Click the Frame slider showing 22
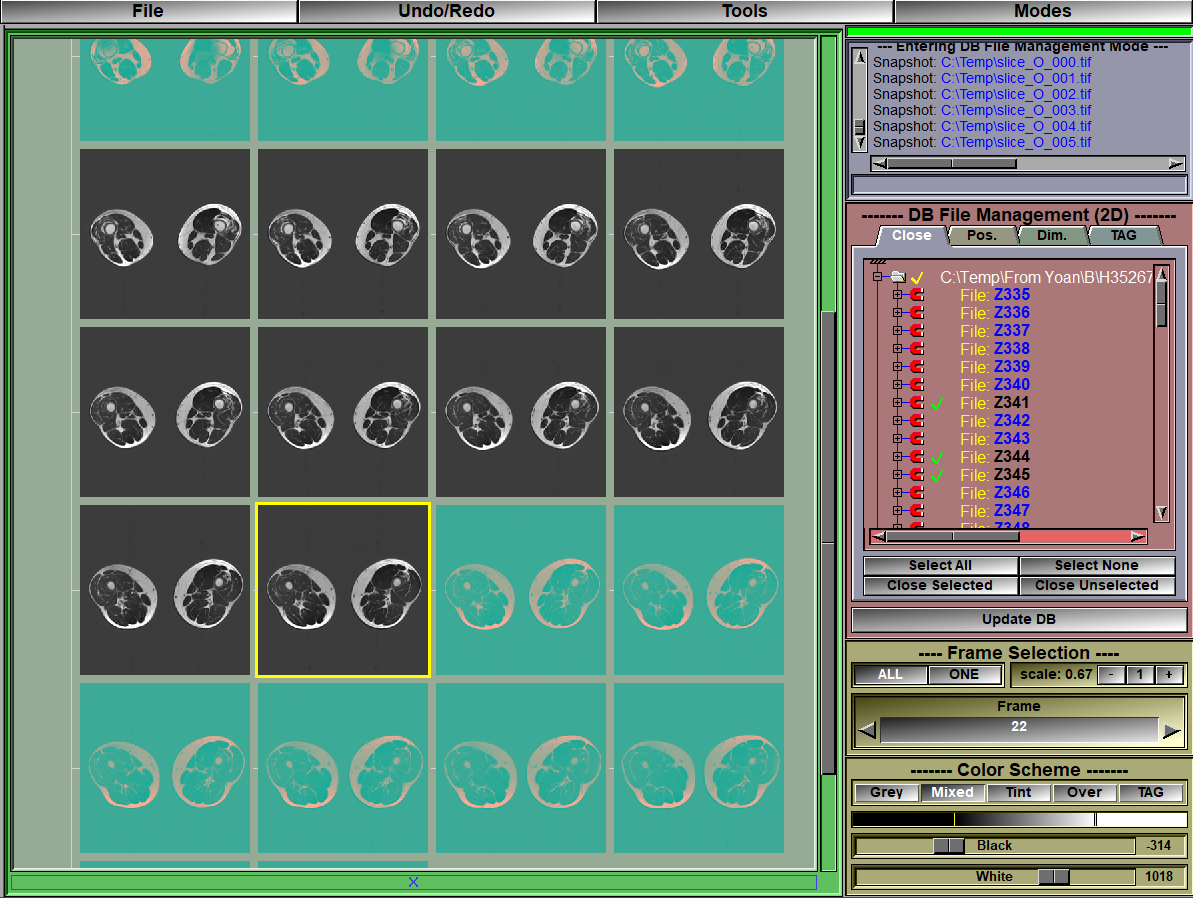The image size is (1193, 898). click(x=1019, y=728)
